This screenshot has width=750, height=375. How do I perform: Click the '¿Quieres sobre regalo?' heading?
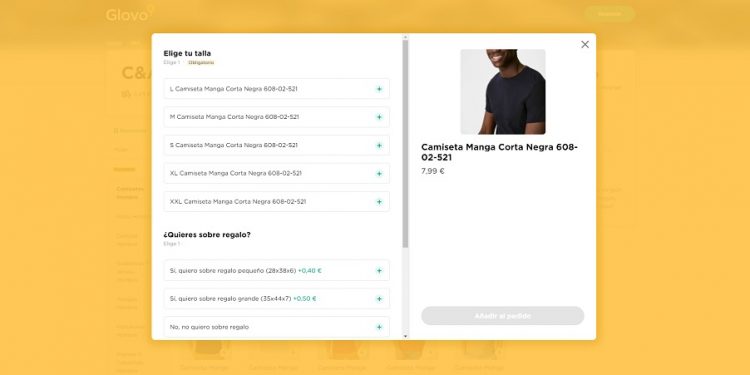point(207,235)
